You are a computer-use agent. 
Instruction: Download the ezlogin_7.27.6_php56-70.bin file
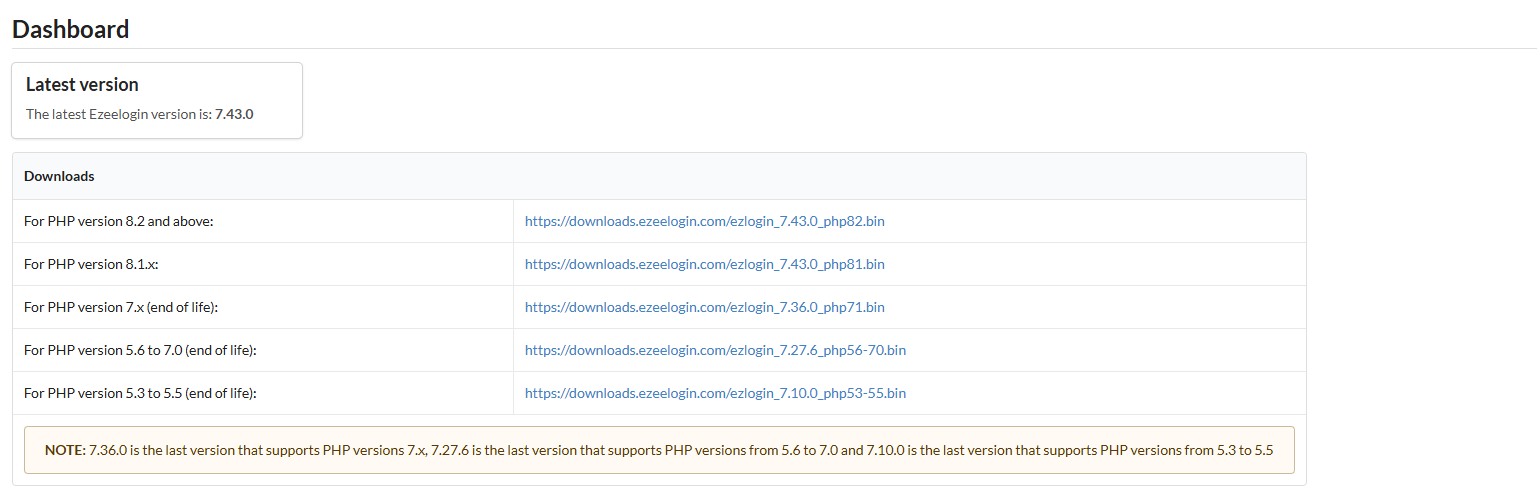[715, 350]
